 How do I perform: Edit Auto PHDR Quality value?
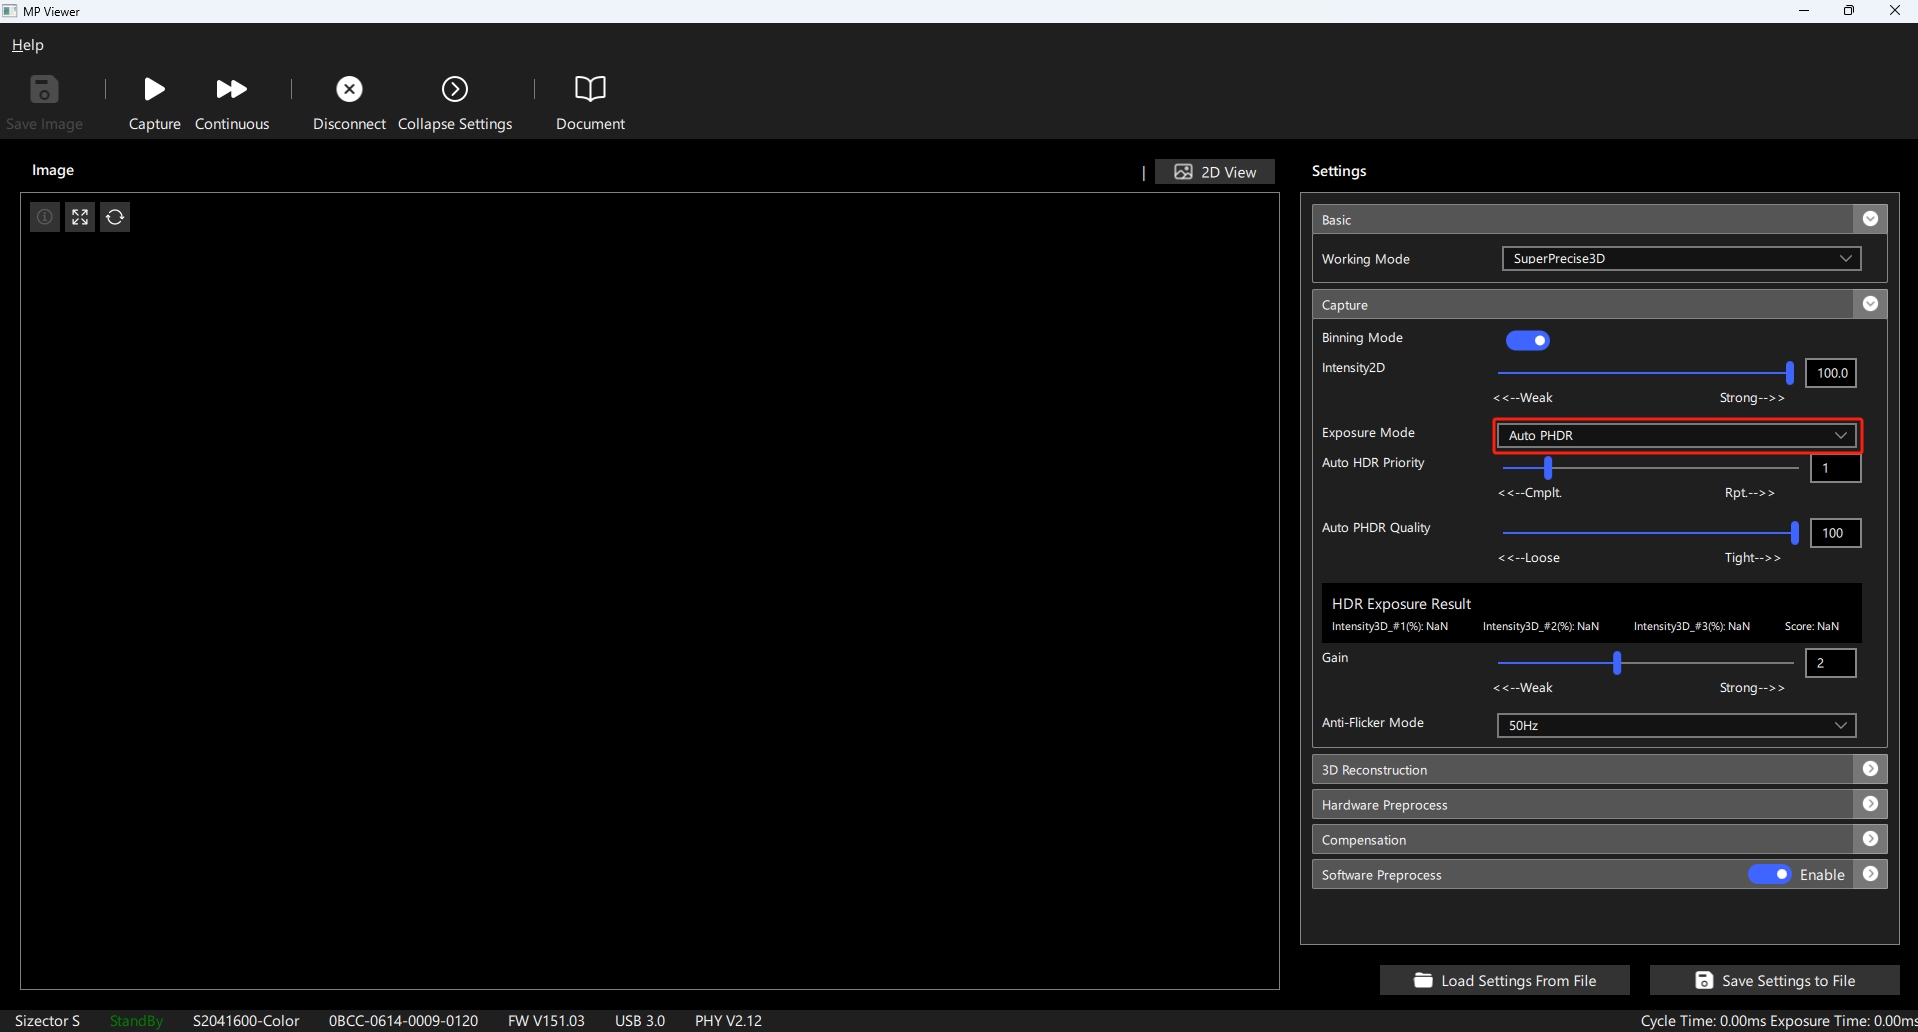pyautogui.click(x=1835, y=533)
